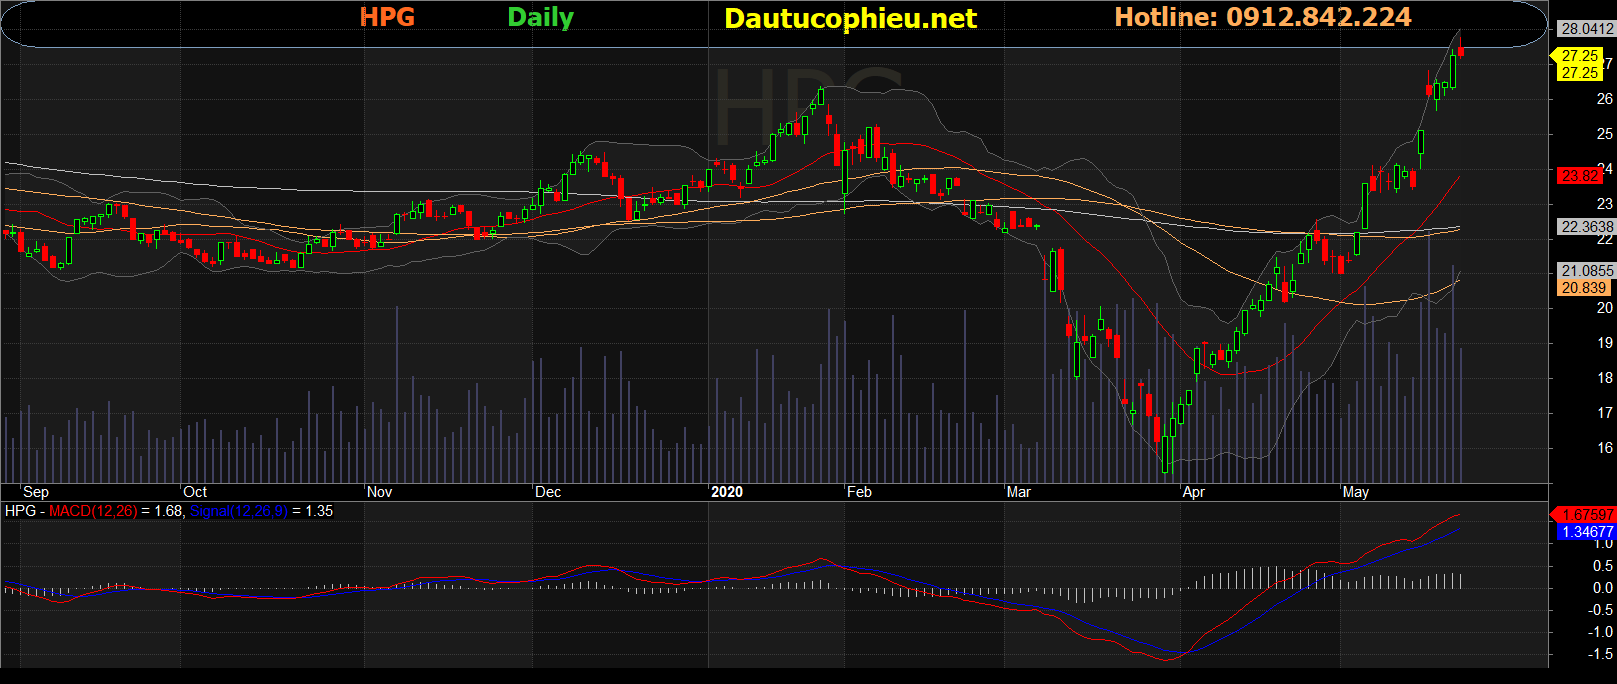The width and height of the screenshot is (1617, 684).
Task: Select the Mar marker on time axis
Action: 1018,492
